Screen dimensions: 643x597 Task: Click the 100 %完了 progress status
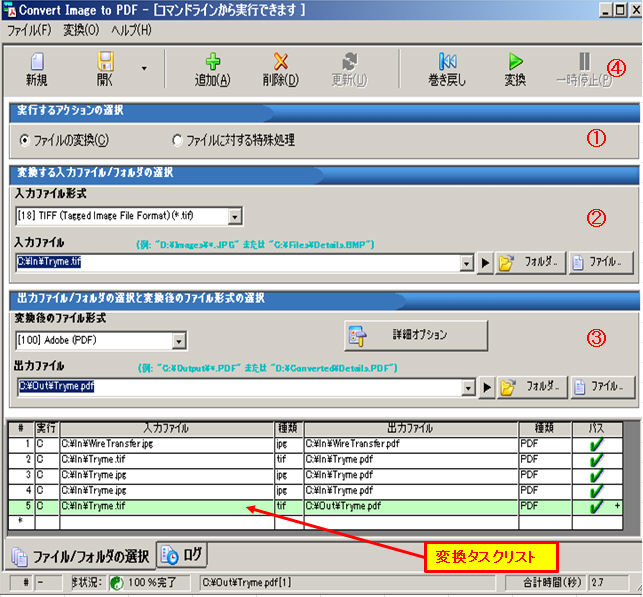tap(152, 582)
